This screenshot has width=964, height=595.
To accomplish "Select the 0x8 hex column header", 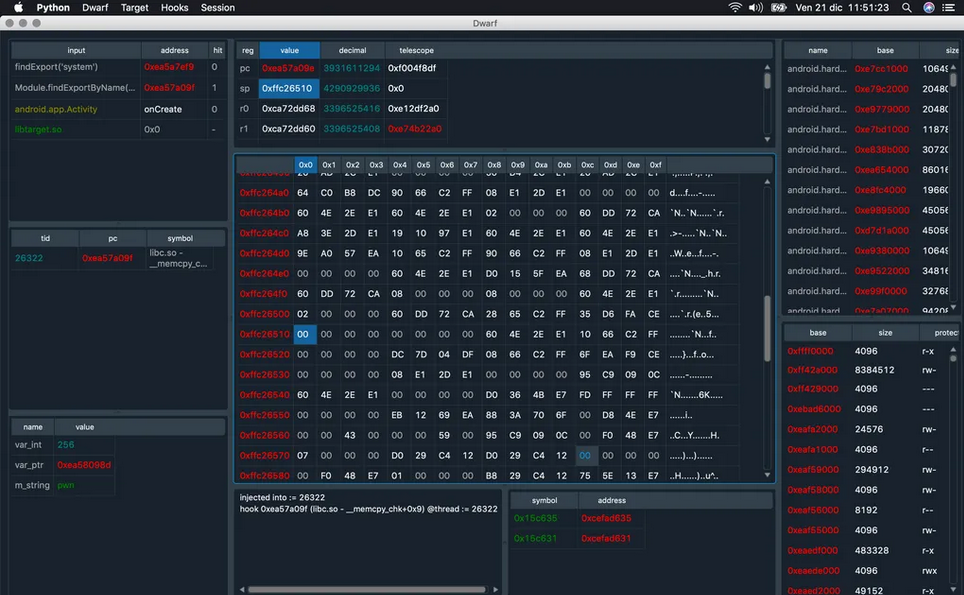I will coord(494,165).
